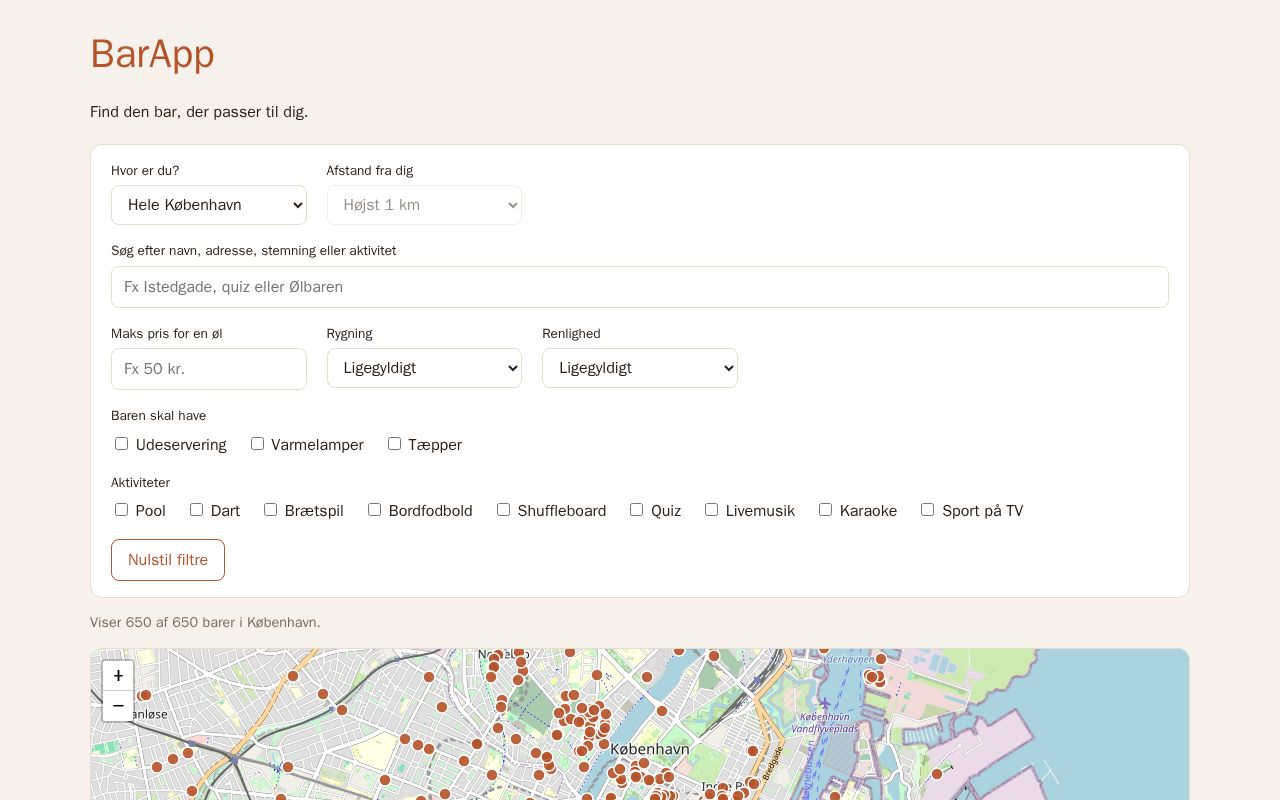The height and width of the screenshot is (800, 1280).
Task: Click the 'Find den bar, der passer til dig.' tagline
Action: pyautogui.click(x=199, y=112)
